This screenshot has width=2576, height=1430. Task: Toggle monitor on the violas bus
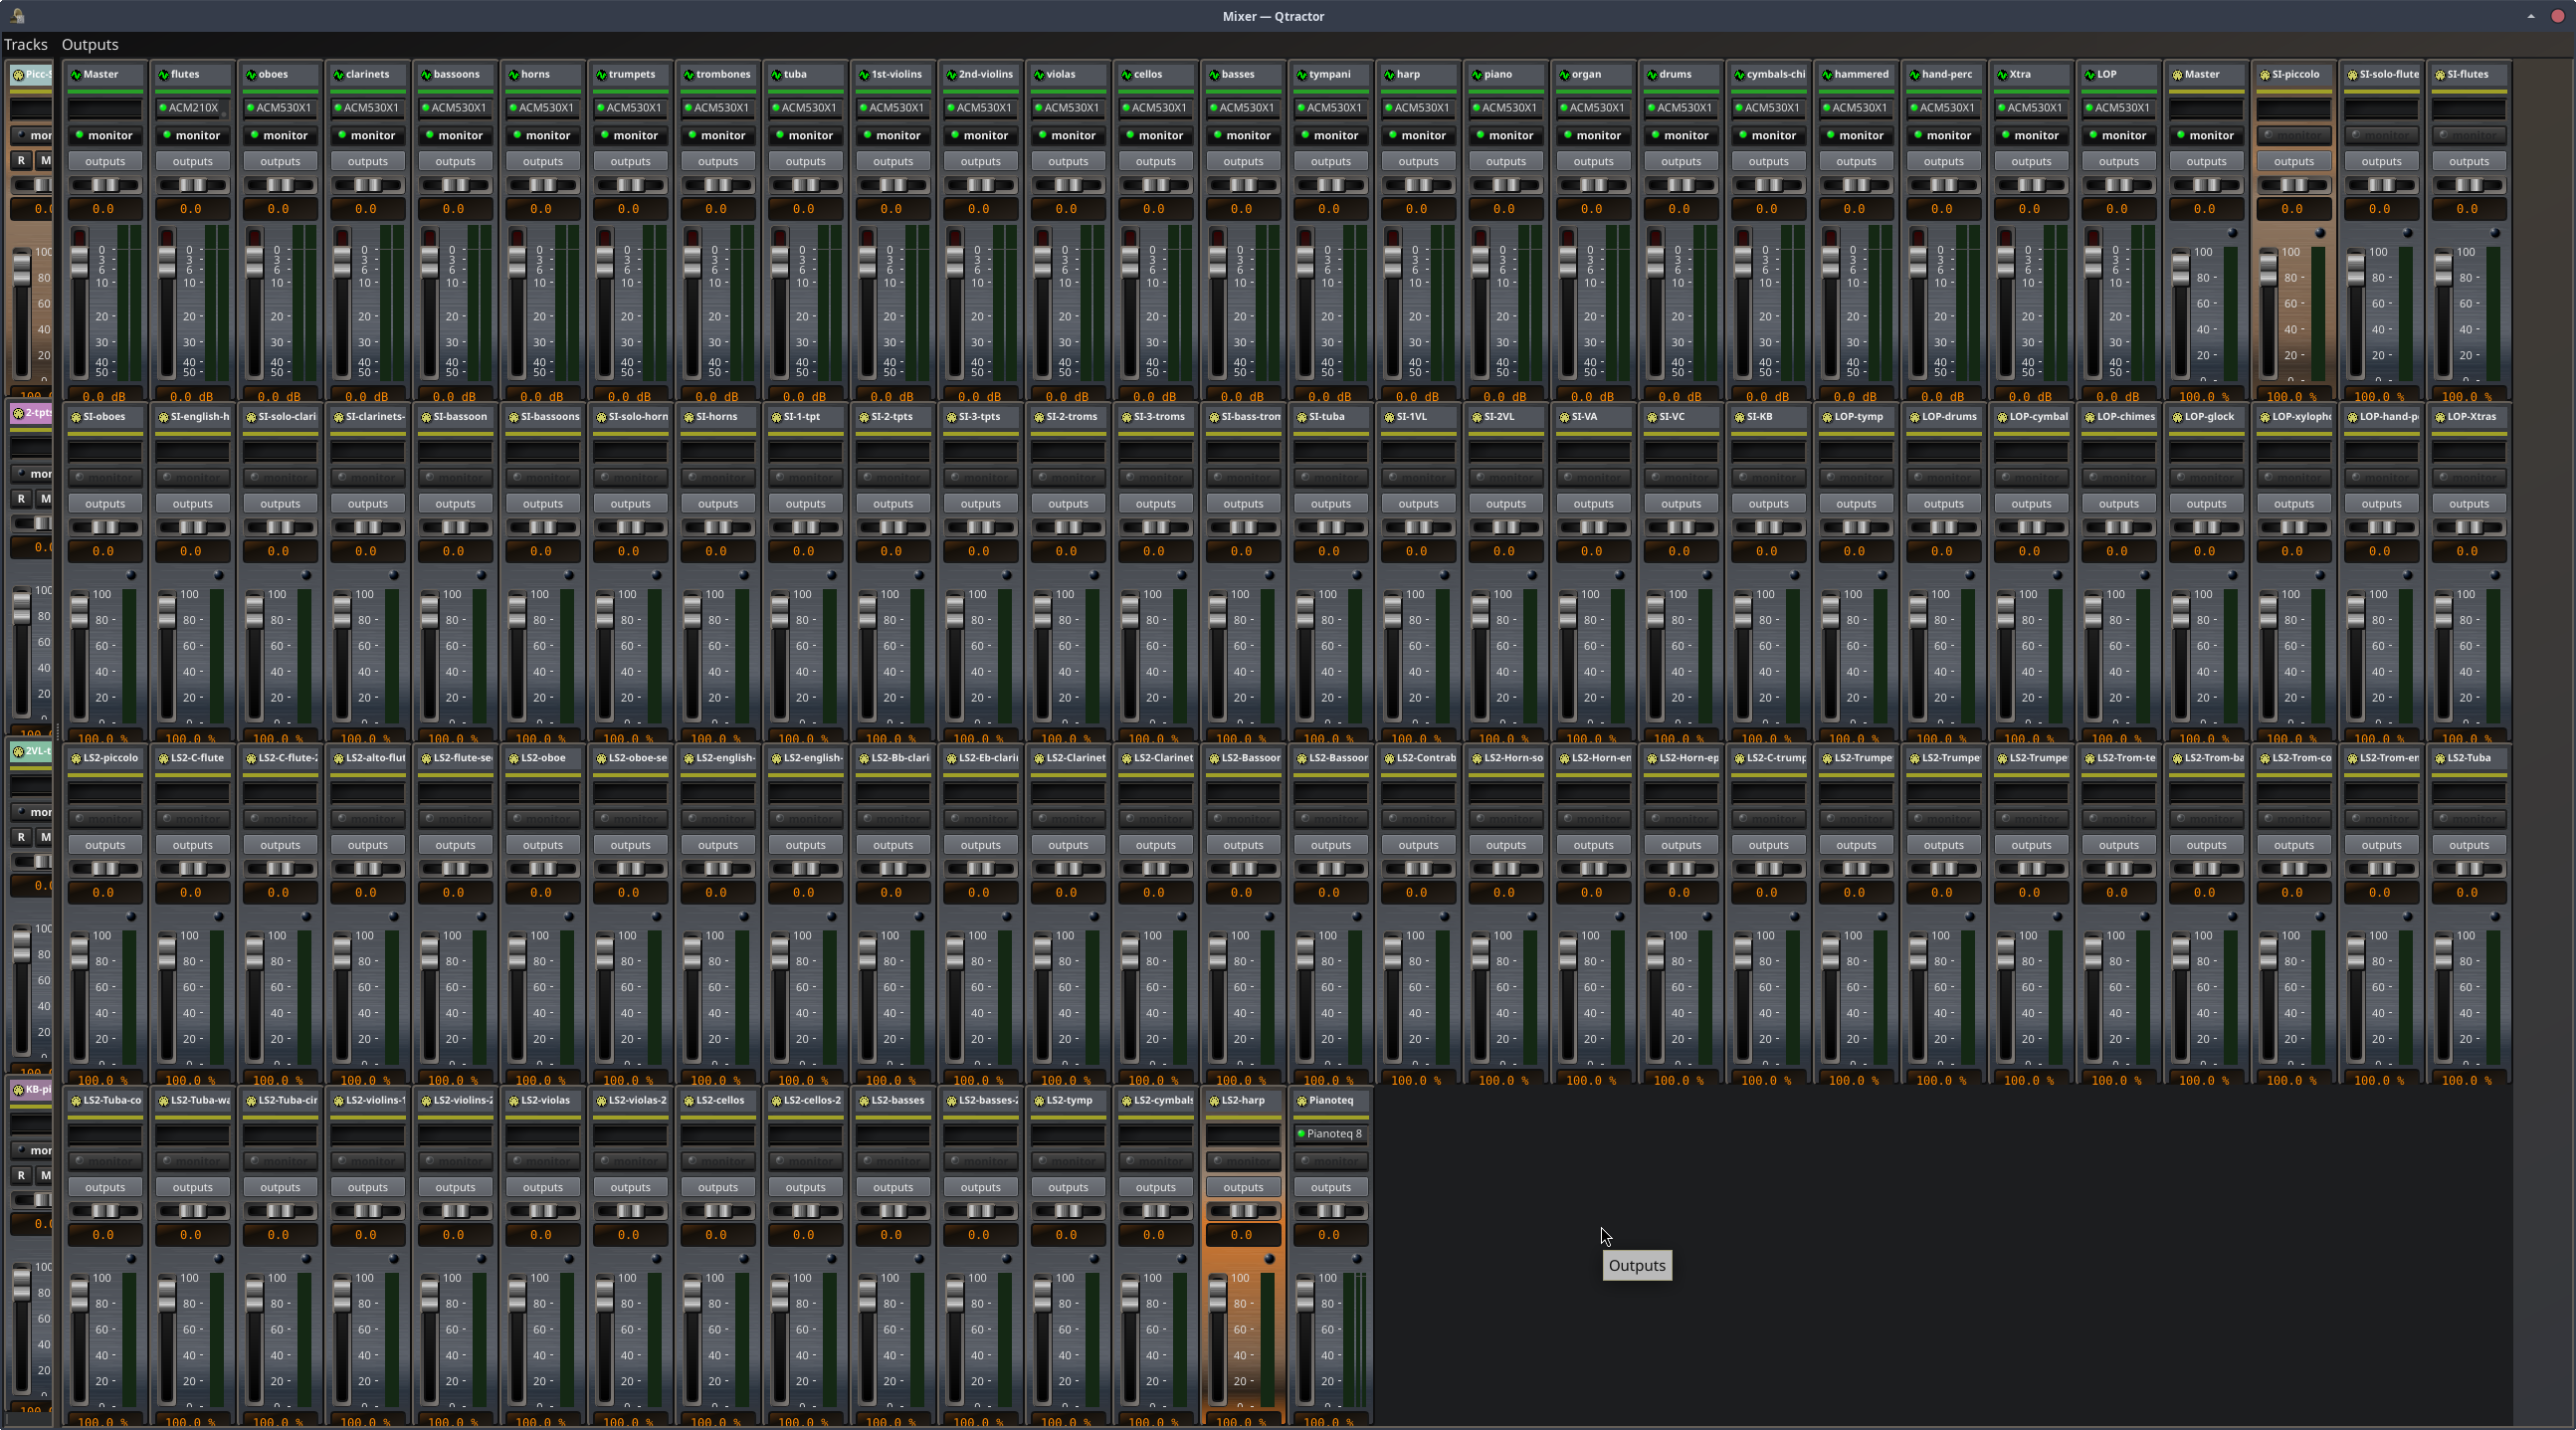(x=1068, y=135)
